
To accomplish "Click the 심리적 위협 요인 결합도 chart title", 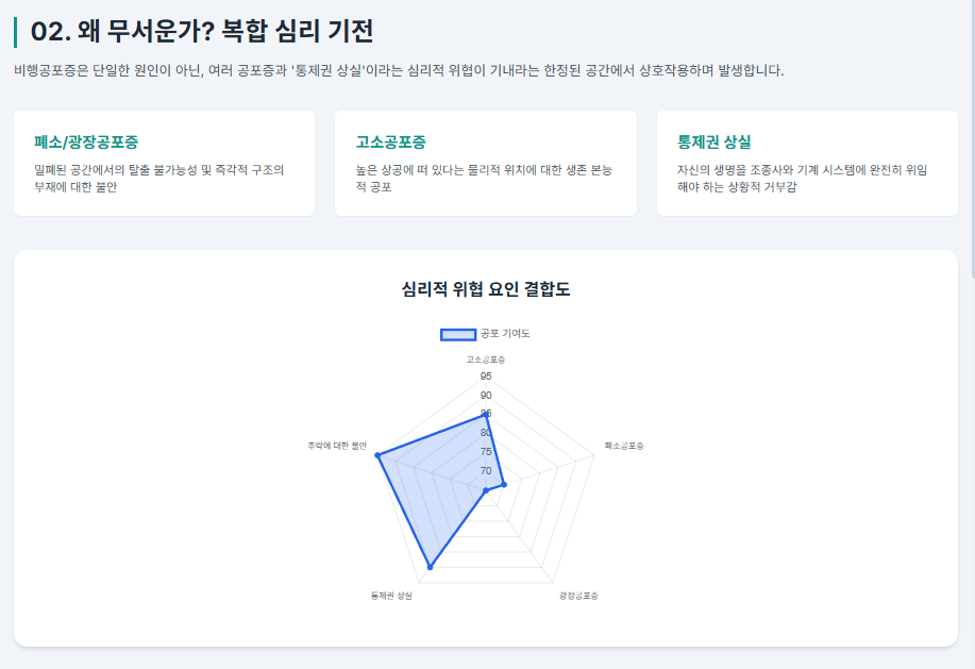I will click(486, 289).
